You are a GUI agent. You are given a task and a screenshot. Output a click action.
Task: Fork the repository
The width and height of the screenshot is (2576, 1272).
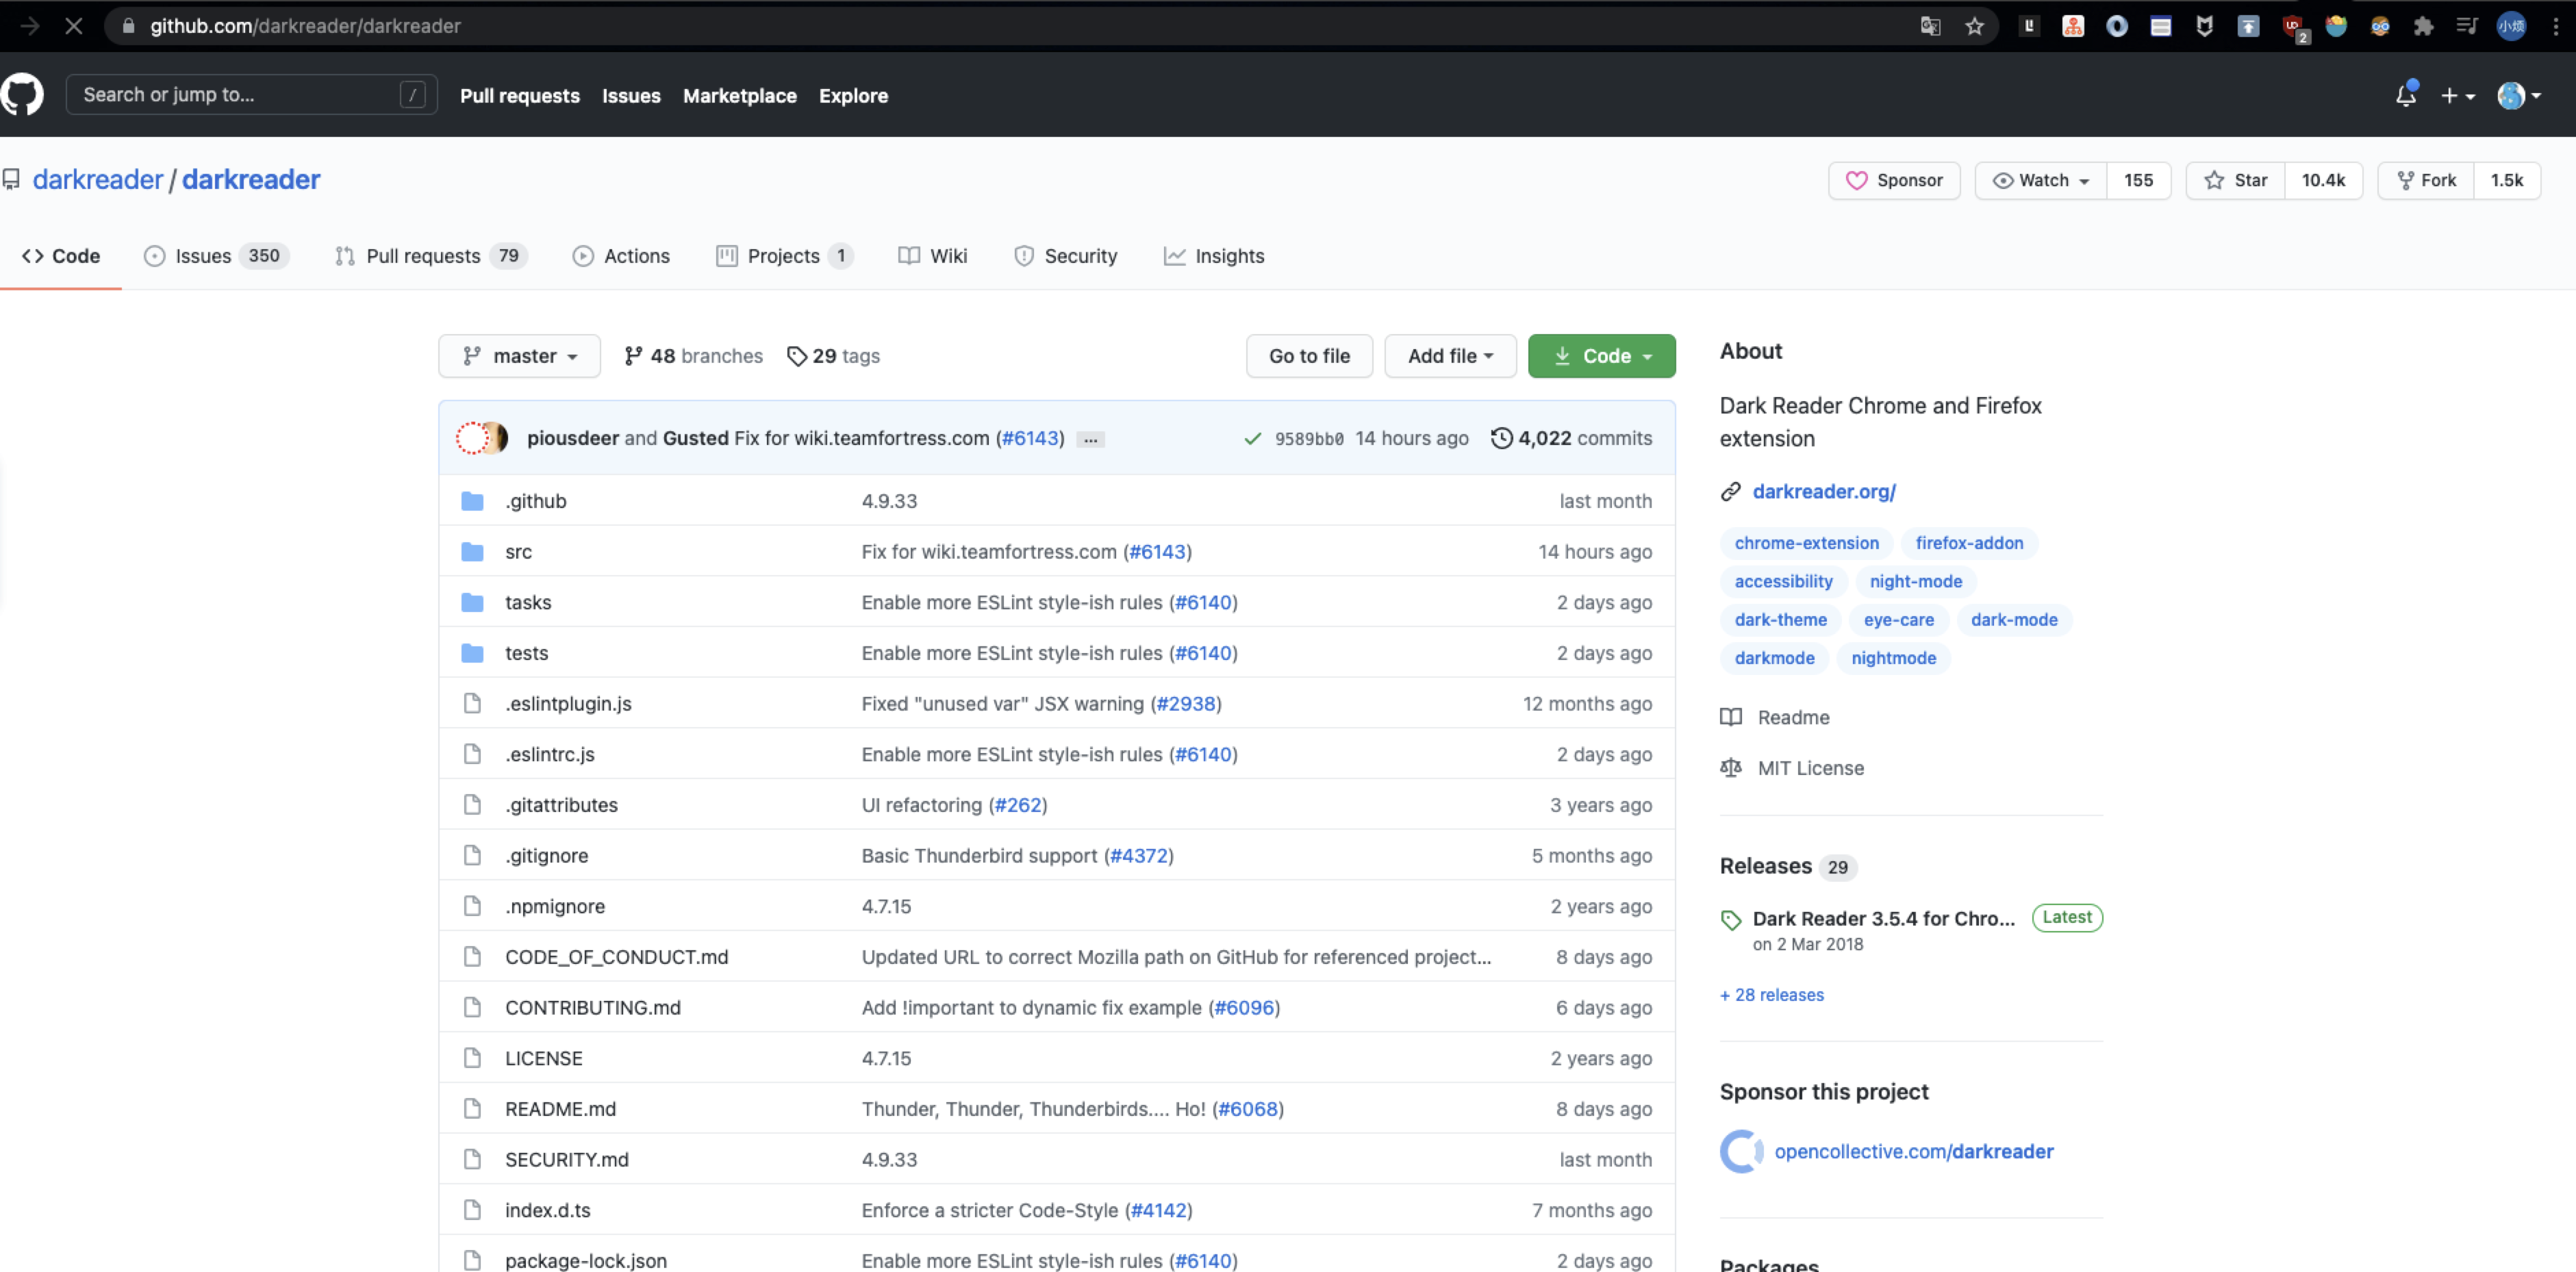click(x=2426, y=181)
